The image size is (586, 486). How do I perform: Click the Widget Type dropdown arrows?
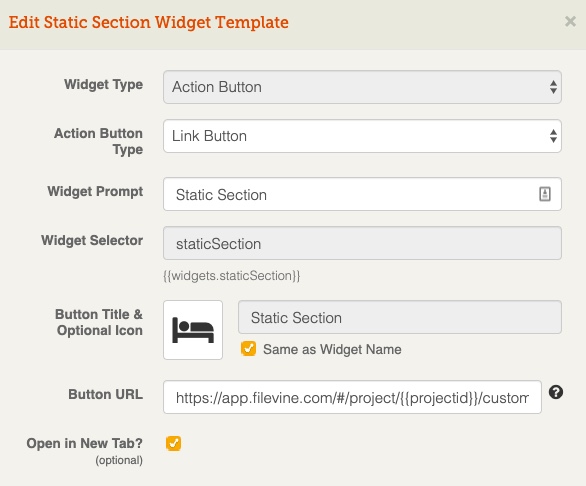(553, 87)
